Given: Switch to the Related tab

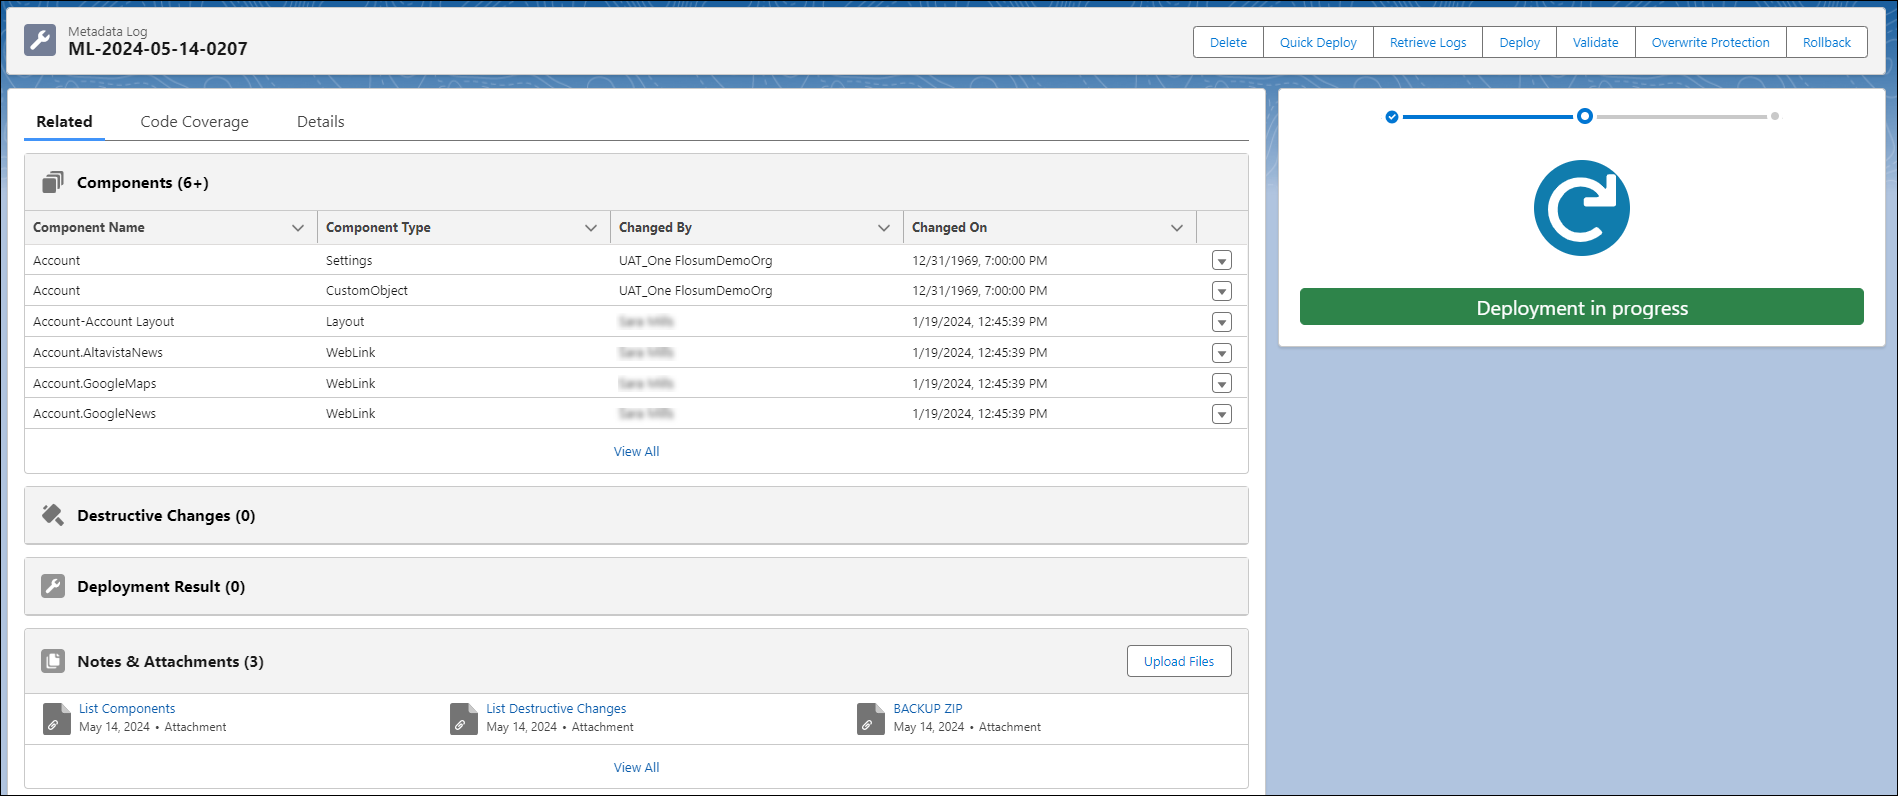Looking at the screenshot, I should coord(64,122).
